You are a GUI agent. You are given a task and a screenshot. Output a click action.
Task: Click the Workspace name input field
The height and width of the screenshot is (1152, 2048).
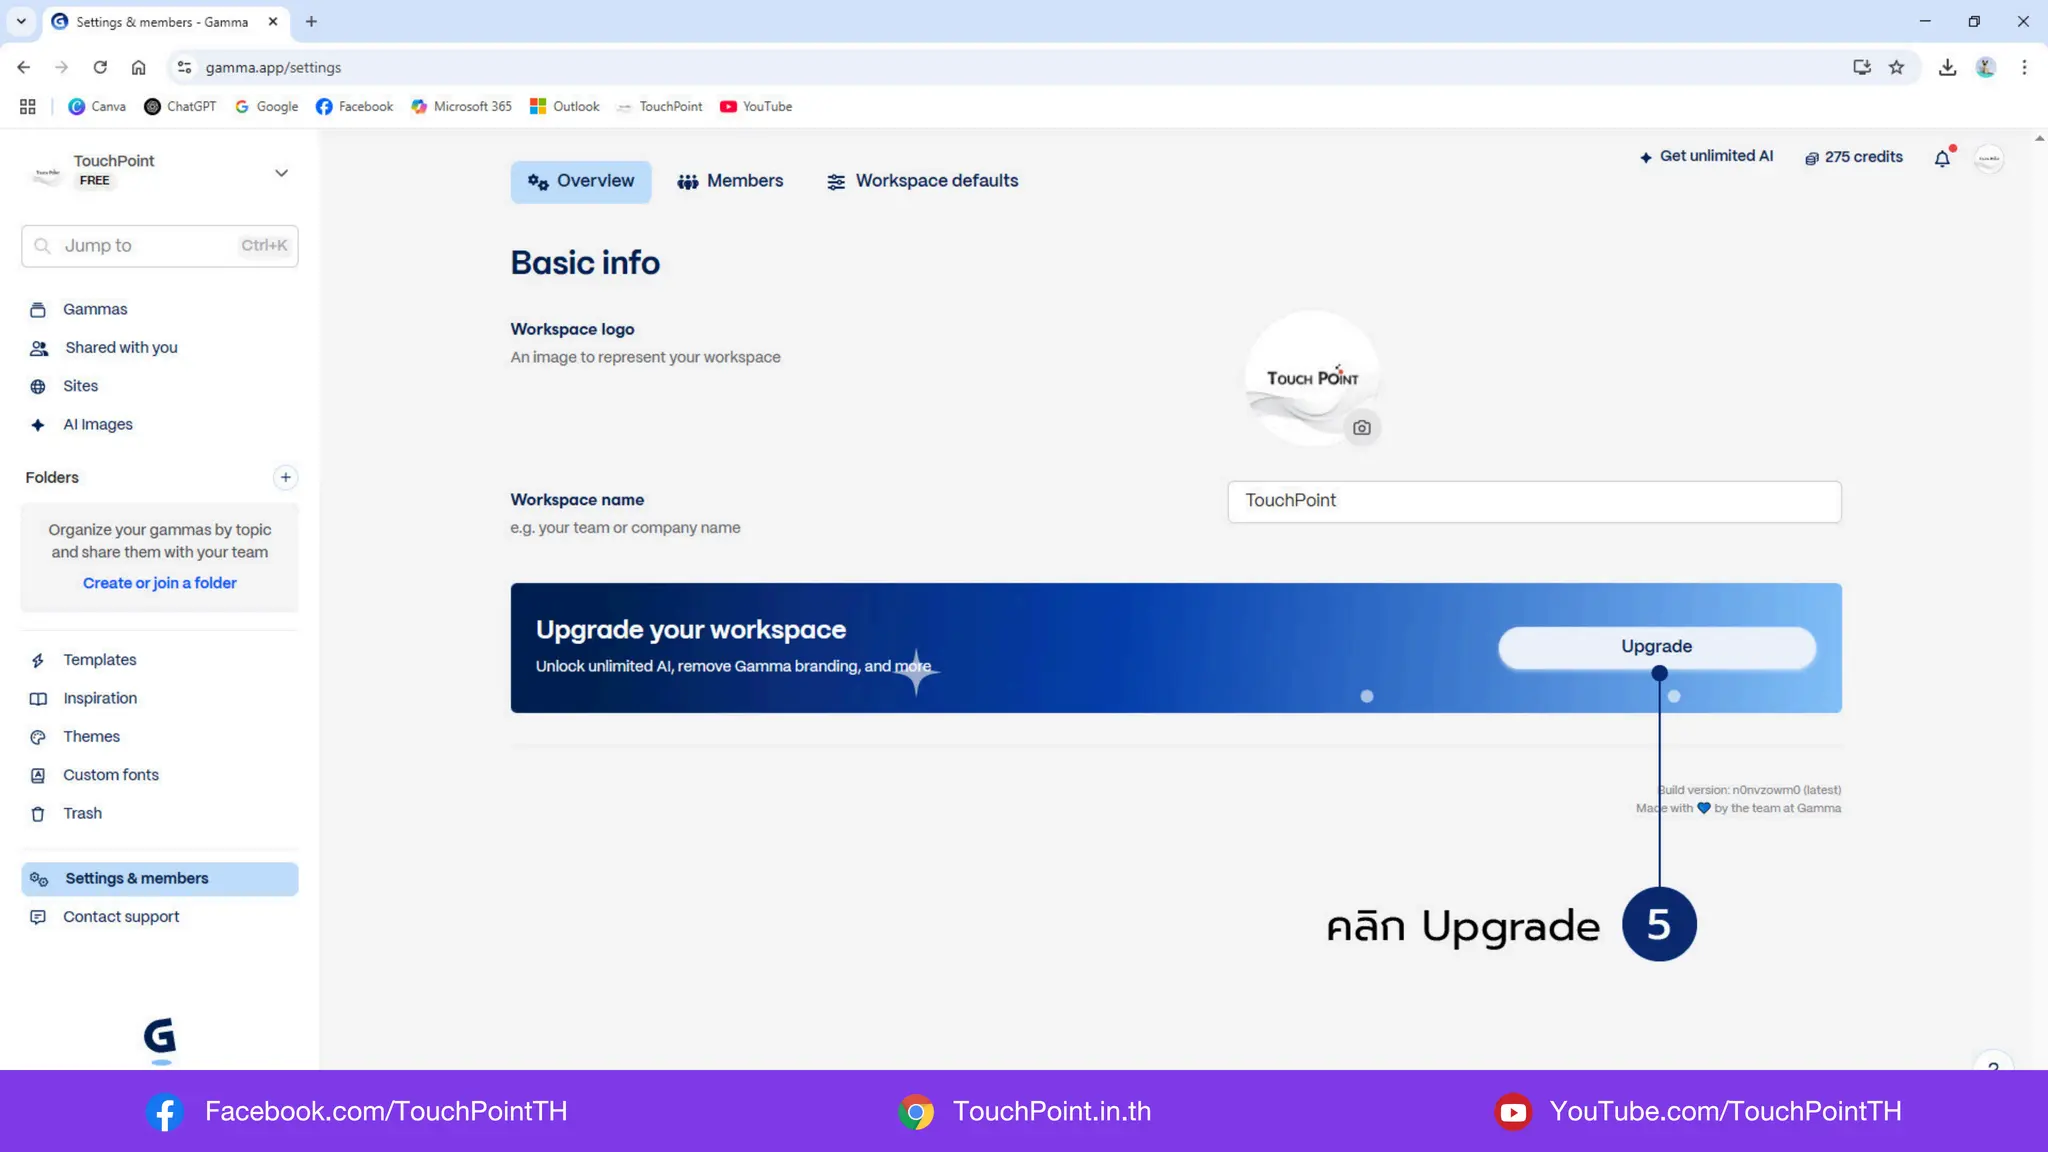(x=1533, y=501)
